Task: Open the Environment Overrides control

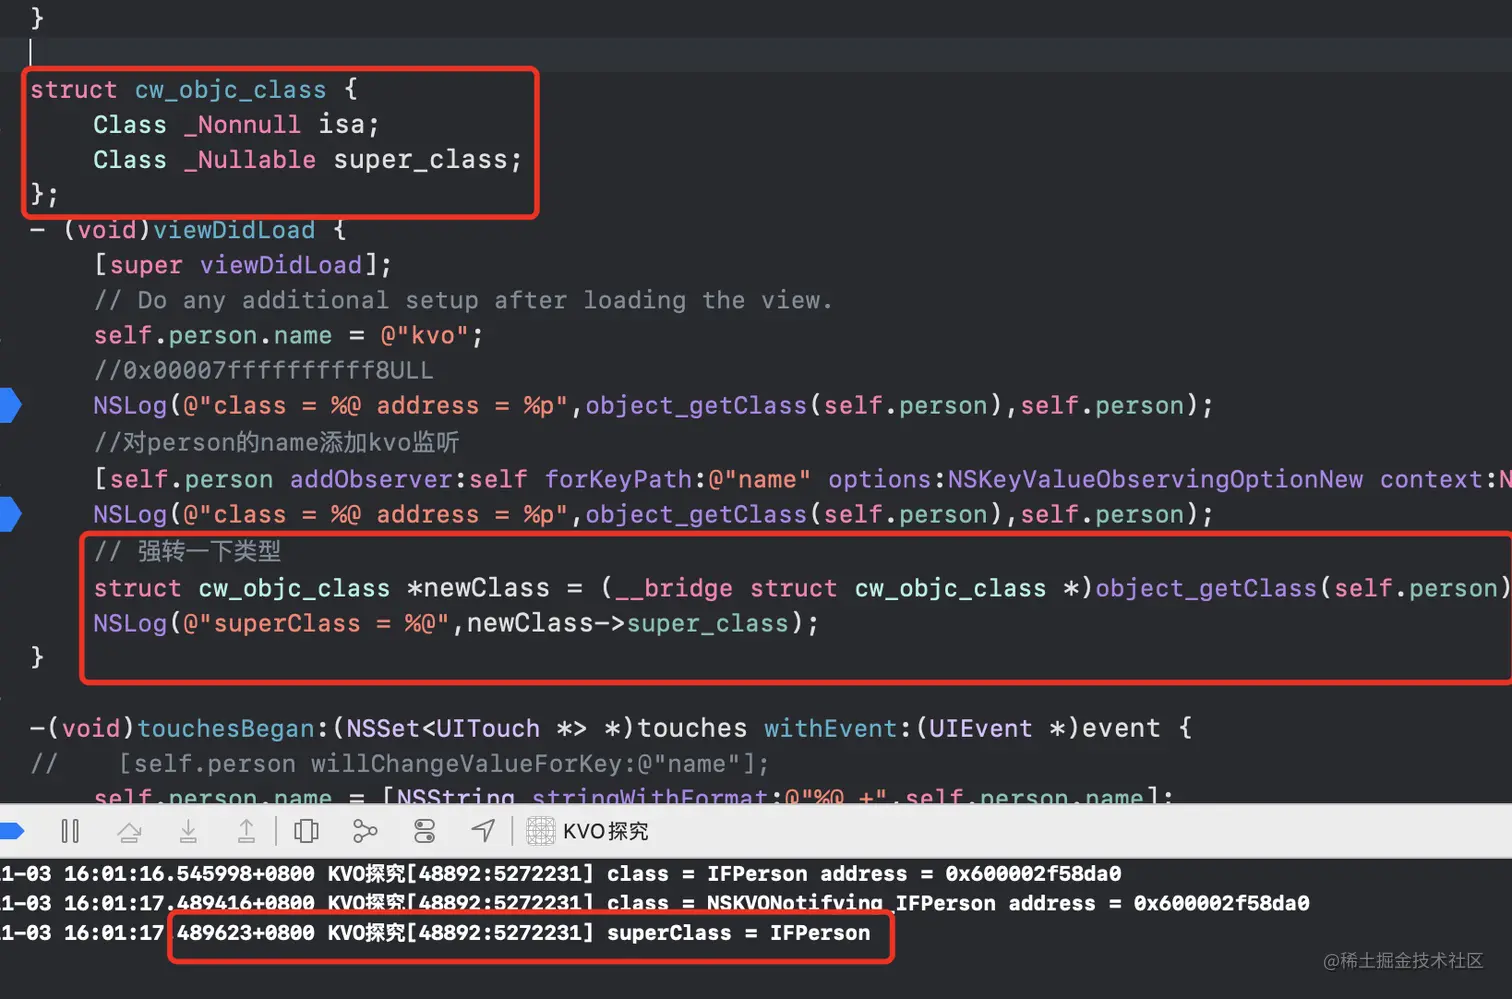Action: [x=424, y=831]
